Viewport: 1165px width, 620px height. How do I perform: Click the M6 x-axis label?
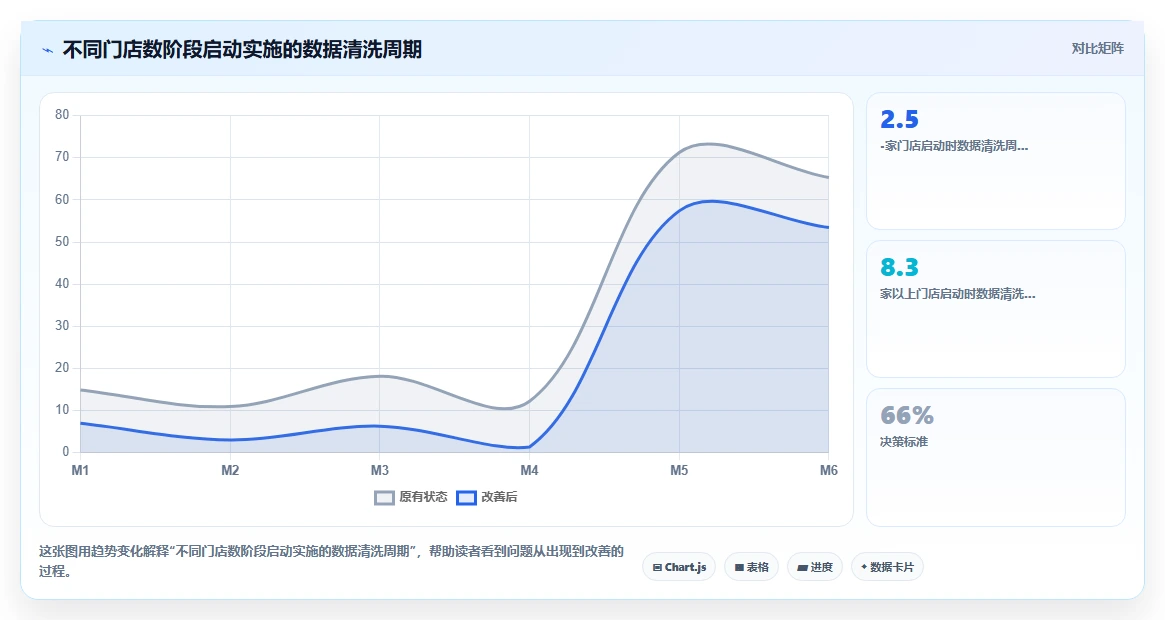(828, 471)
